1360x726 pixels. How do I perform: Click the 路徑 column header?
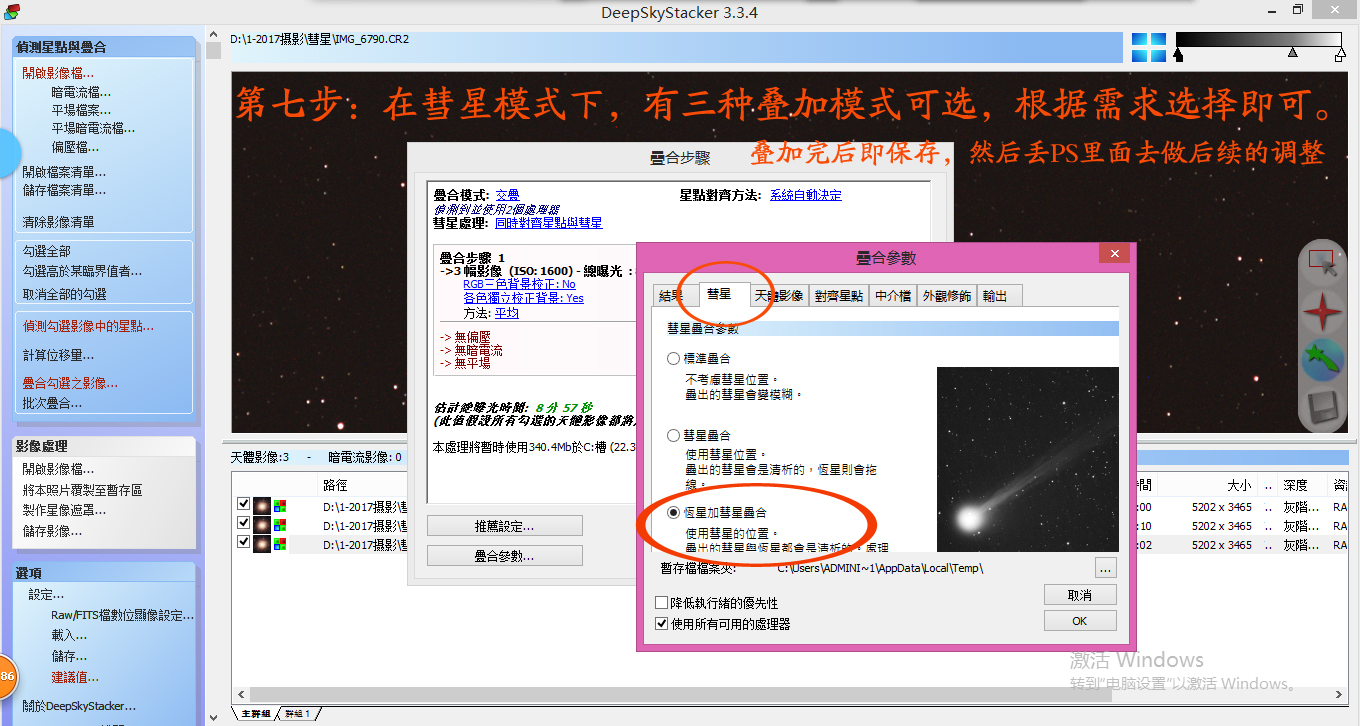(x=335, y=485)
